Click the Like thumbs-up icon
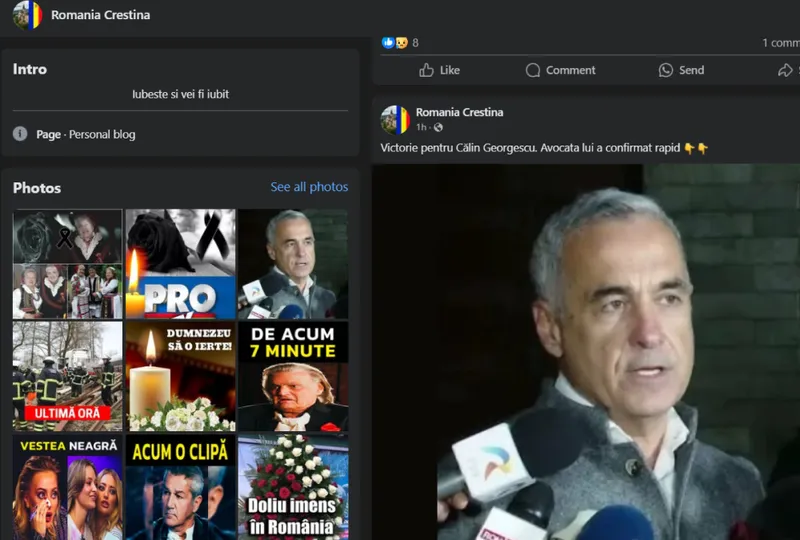800x540 pixels. point(427,70)
